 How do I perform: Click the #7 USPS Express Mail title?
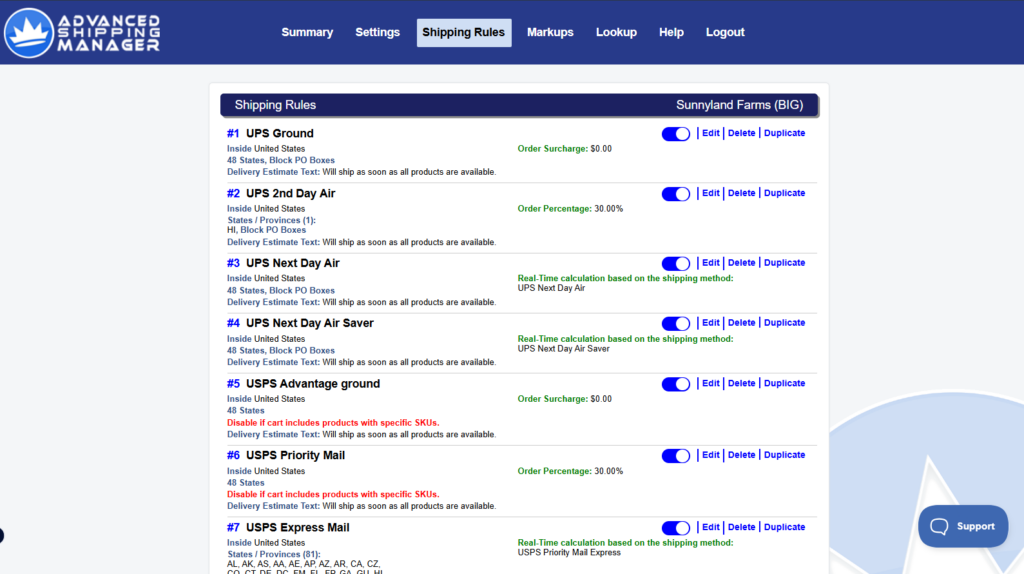coord(288,528)
